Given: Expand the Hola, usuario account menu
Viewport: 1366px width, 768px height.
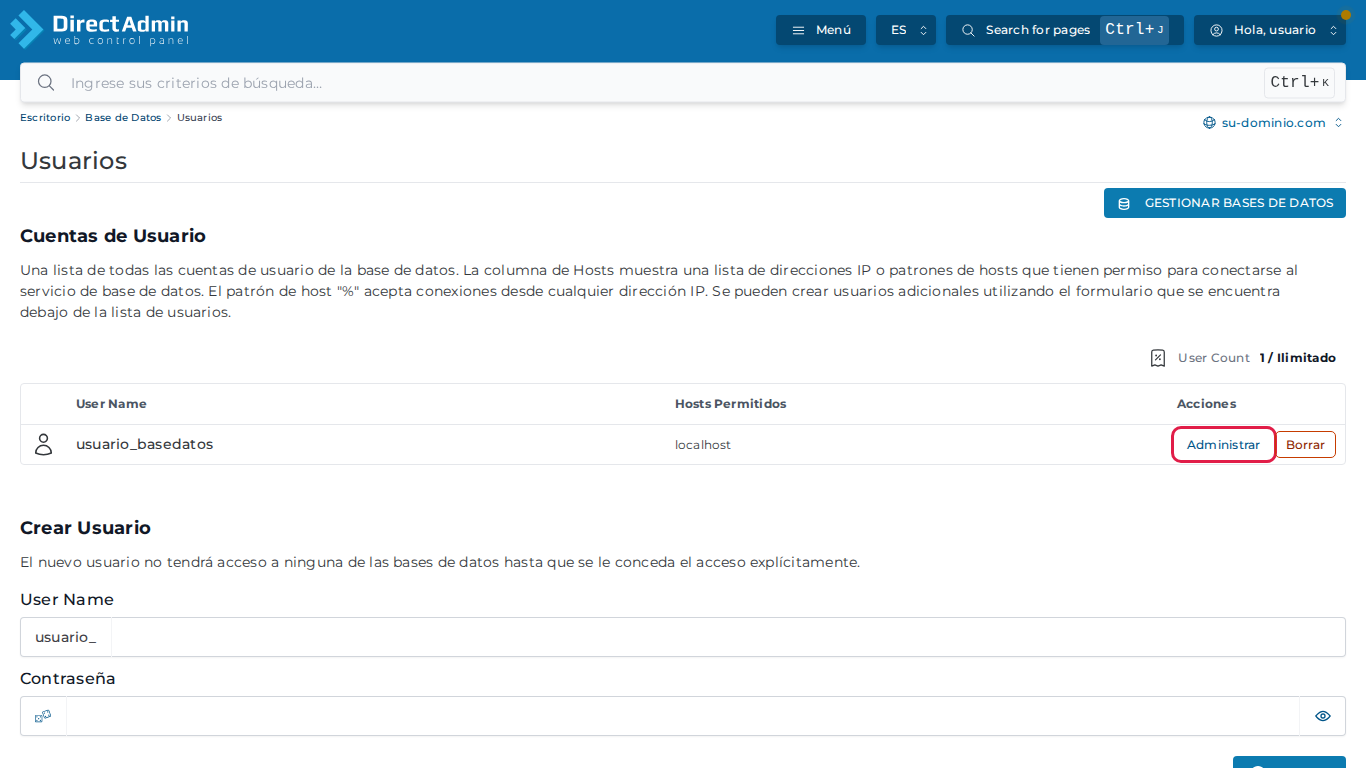Looking at the screenshot, I should [x=1270, y=30].
